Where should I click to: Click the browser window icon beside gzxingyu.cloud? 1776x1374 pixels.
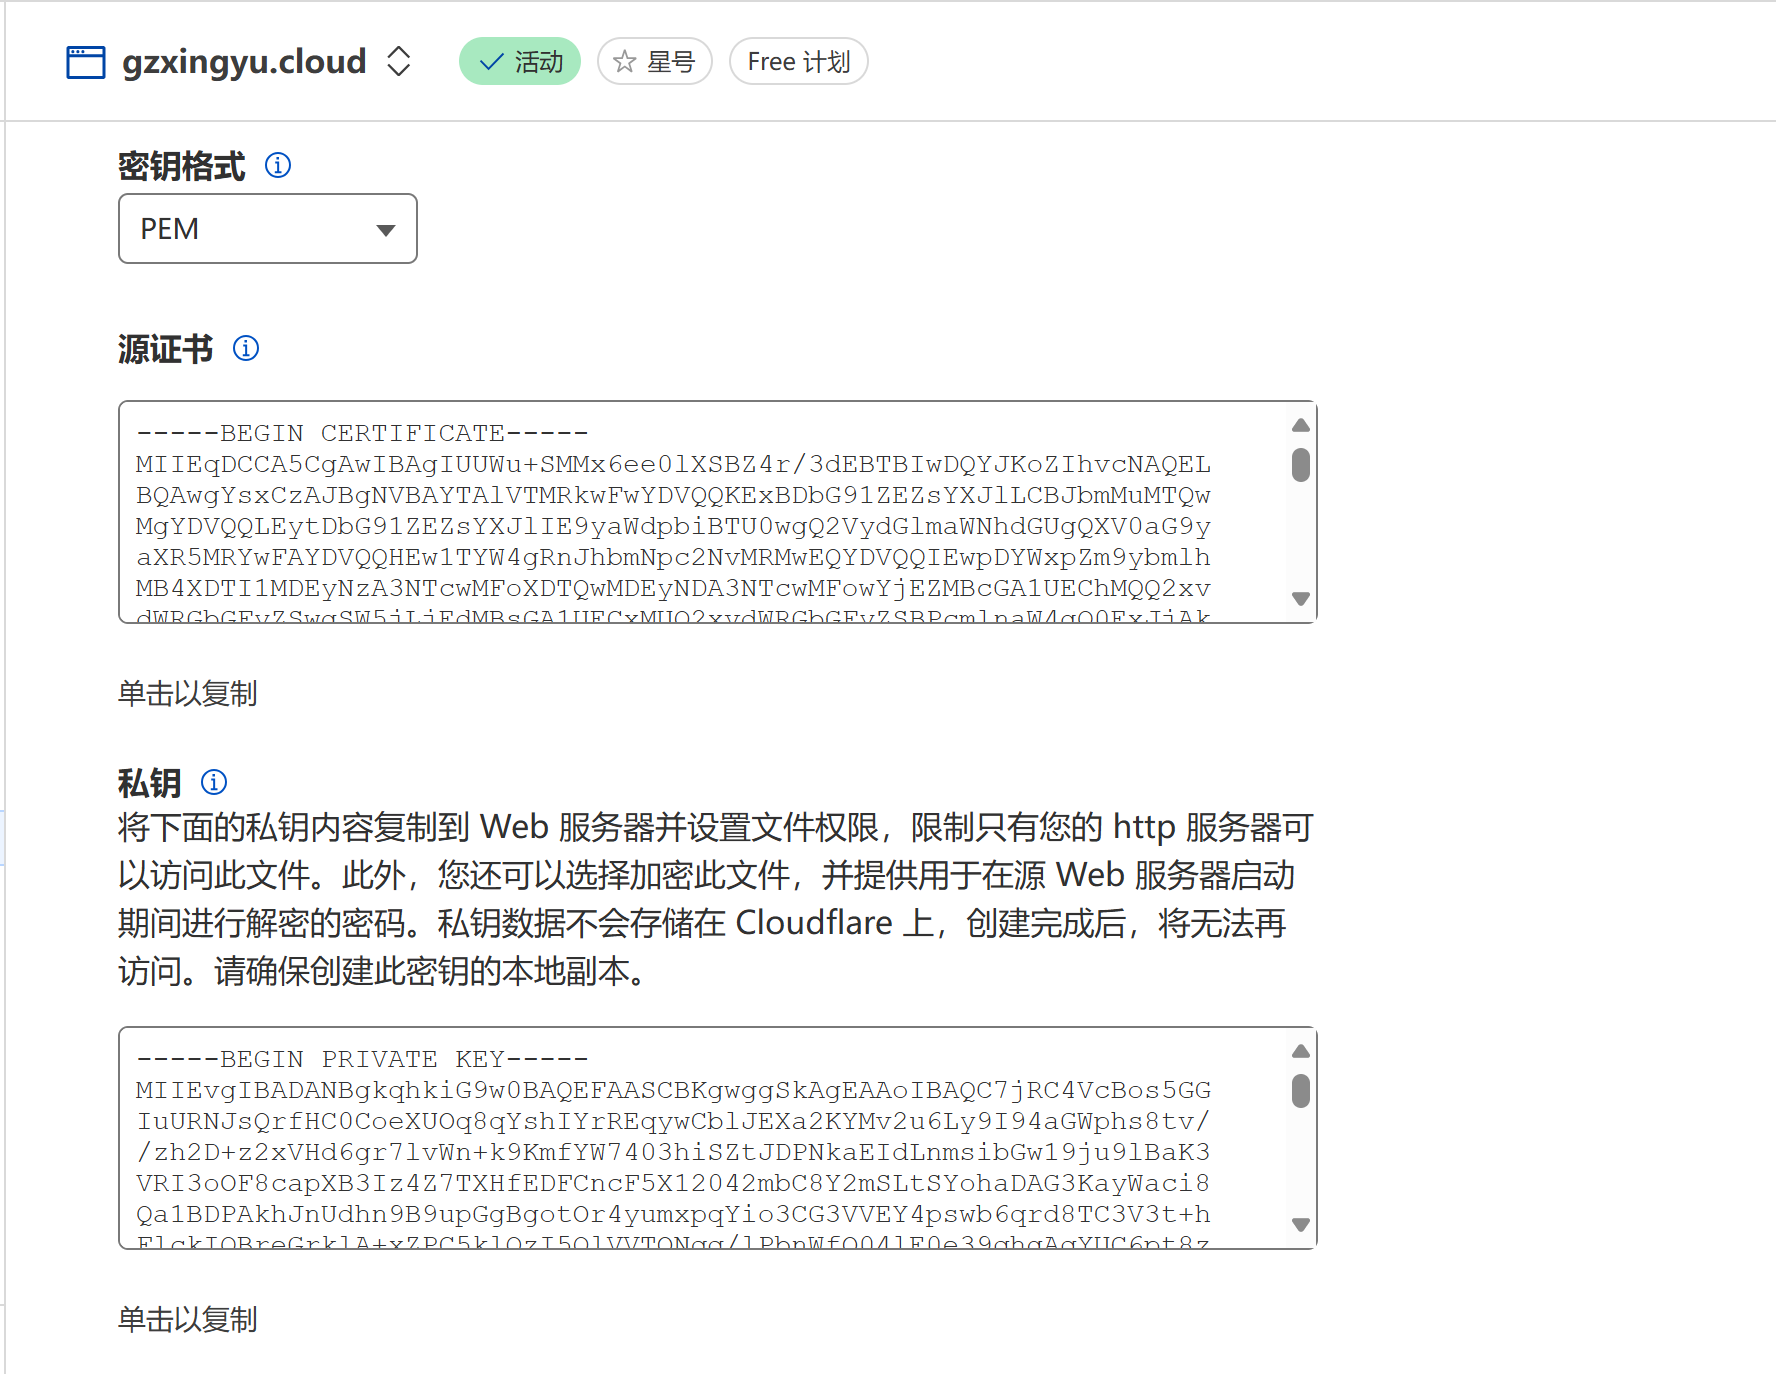point(86,62)
